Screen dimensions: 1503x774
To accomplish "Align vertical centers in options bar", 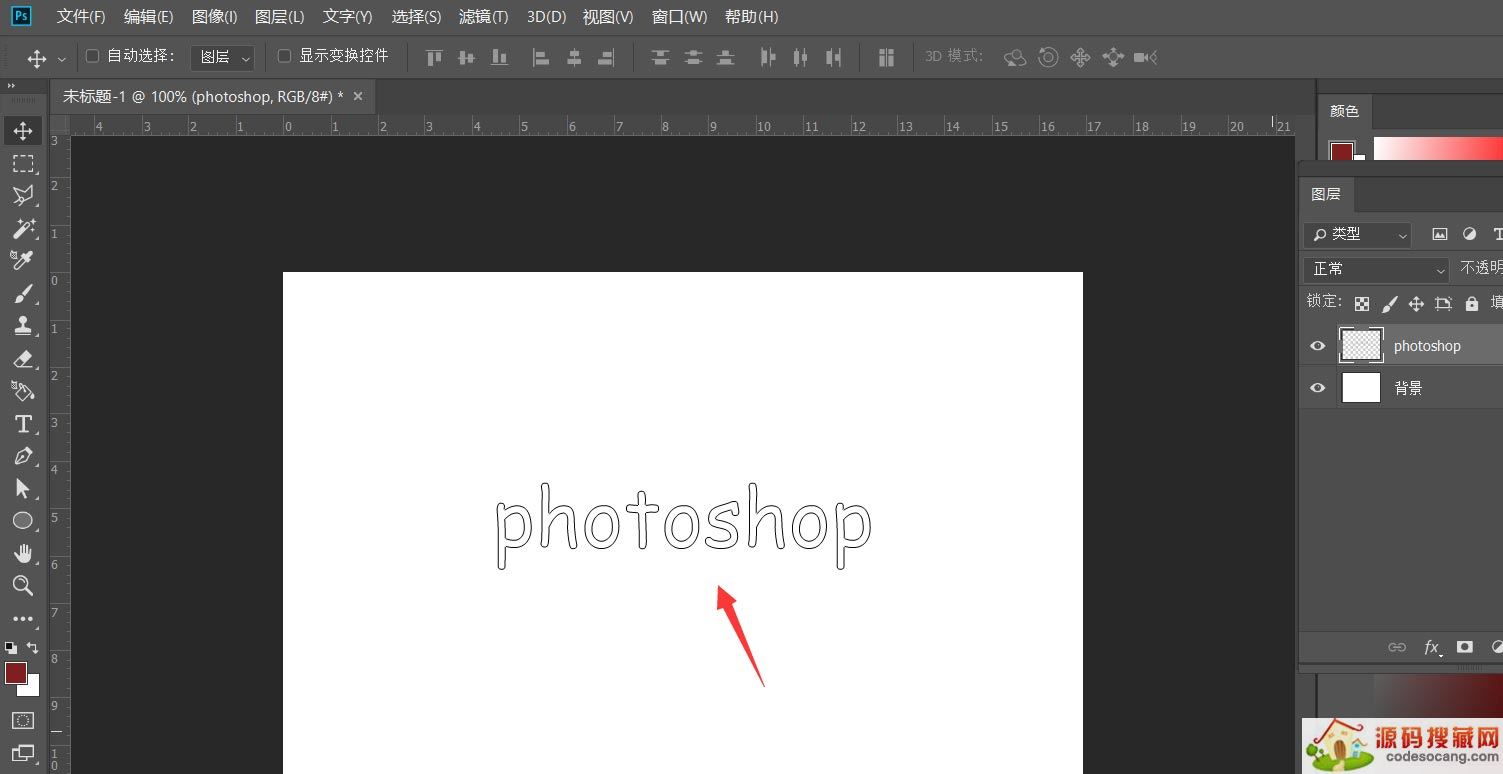I will (466, 57).
